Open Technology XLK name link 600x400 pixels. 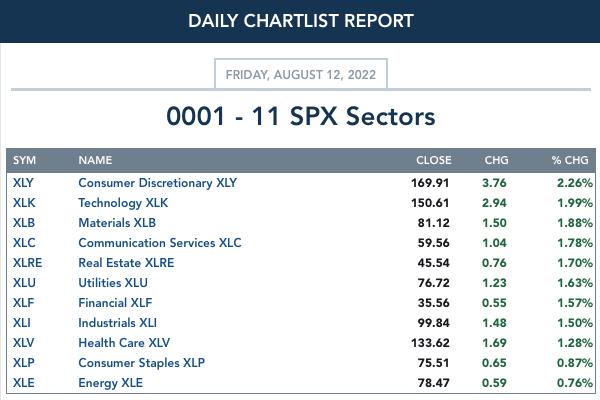coord(123,203)
